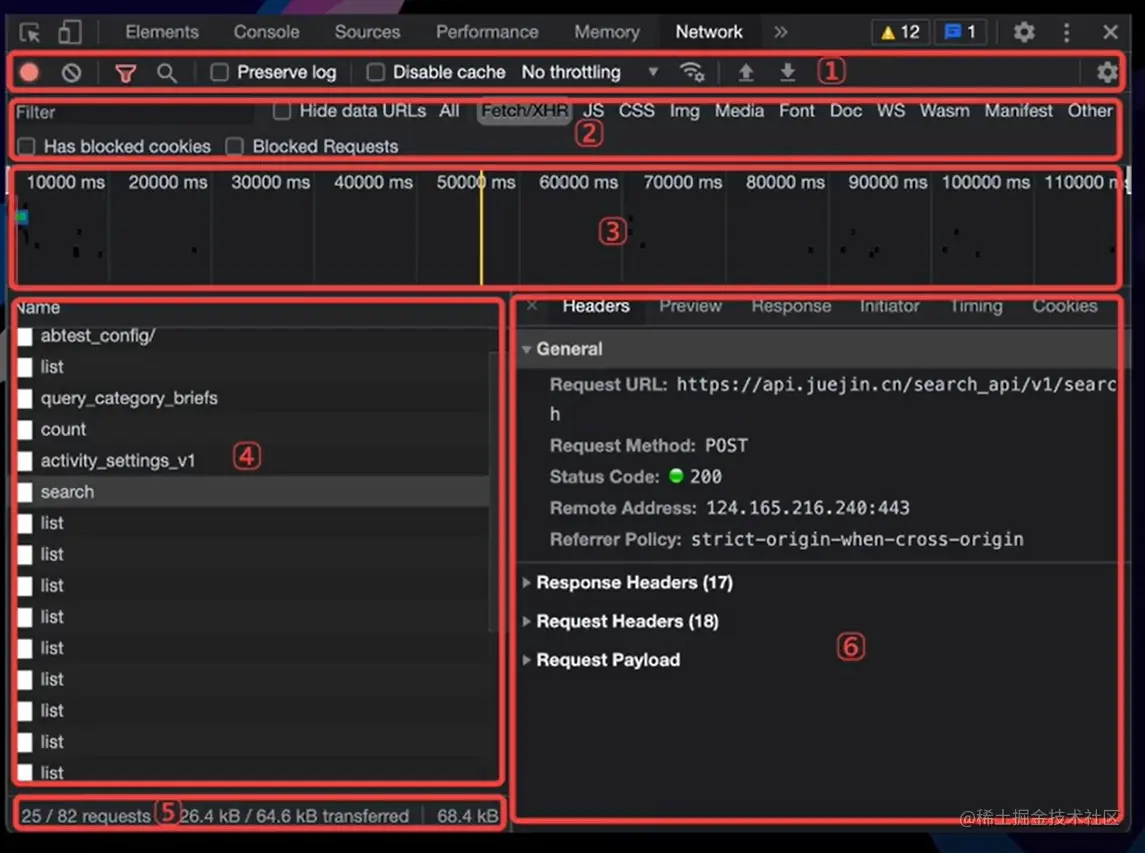Select the count request
Screen dimensions: 1145x853
coord(252,429)
